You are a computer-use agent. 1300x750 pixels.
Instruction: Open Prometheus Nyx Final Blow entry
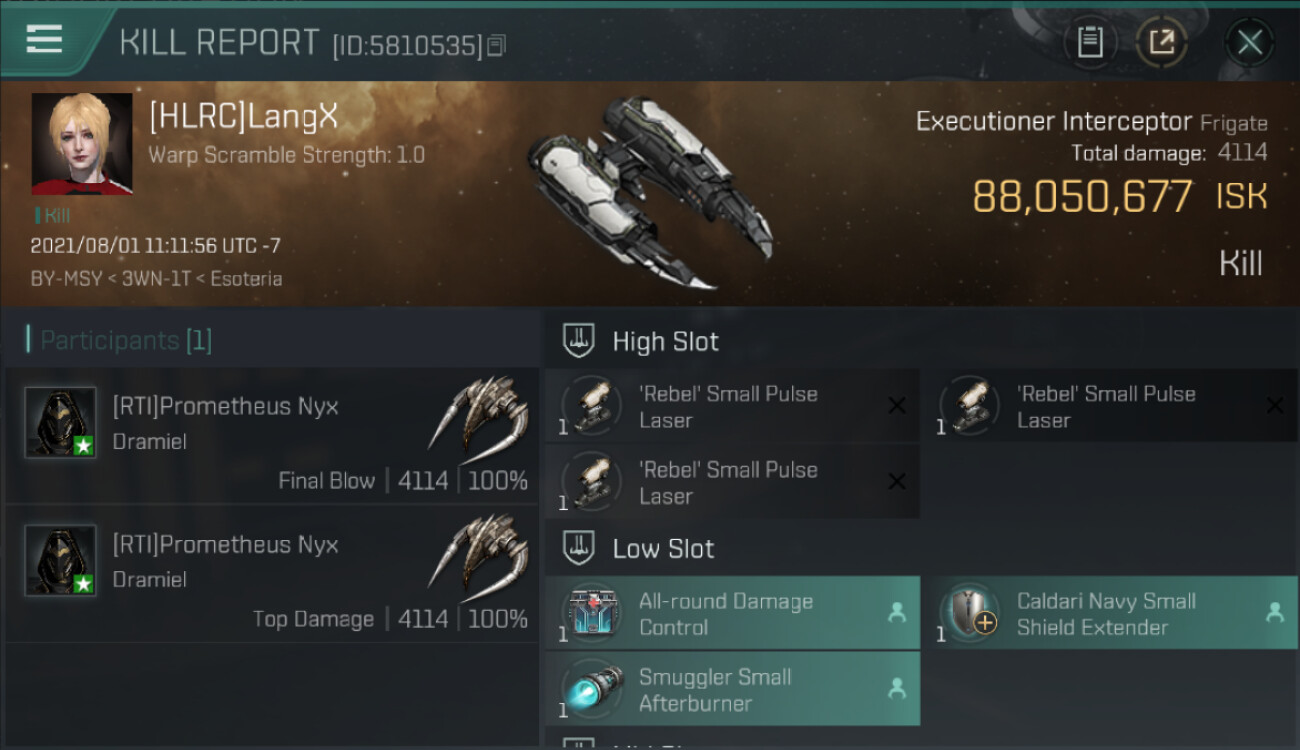pos(272,436)
